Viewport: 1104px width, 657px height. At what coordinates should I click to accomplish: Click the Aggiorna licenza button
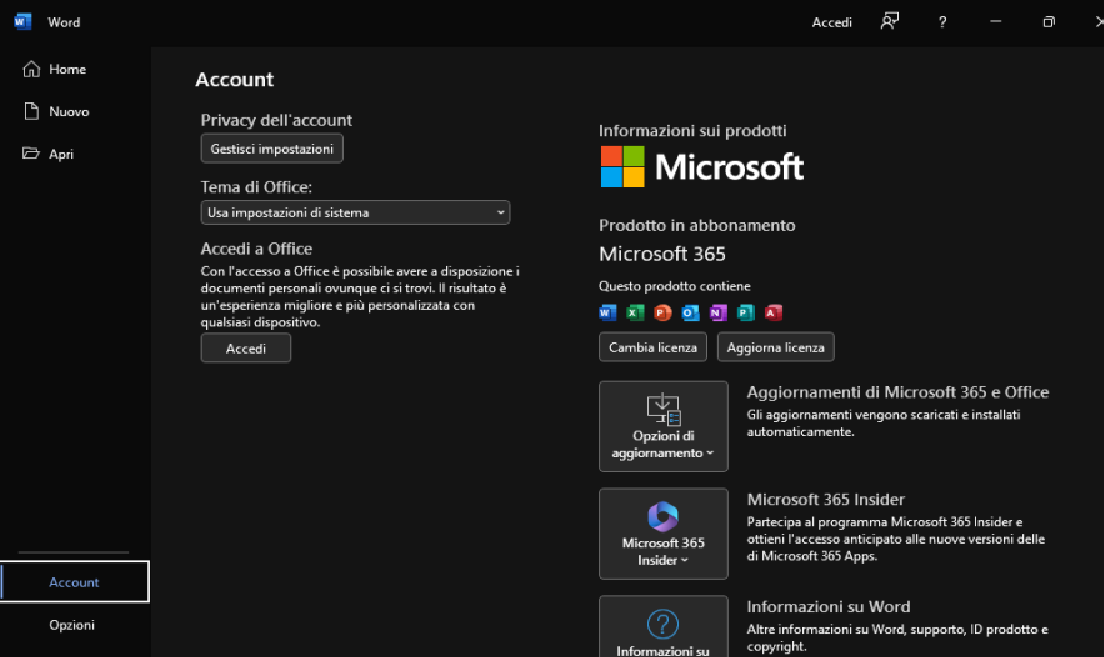(775, 347)
